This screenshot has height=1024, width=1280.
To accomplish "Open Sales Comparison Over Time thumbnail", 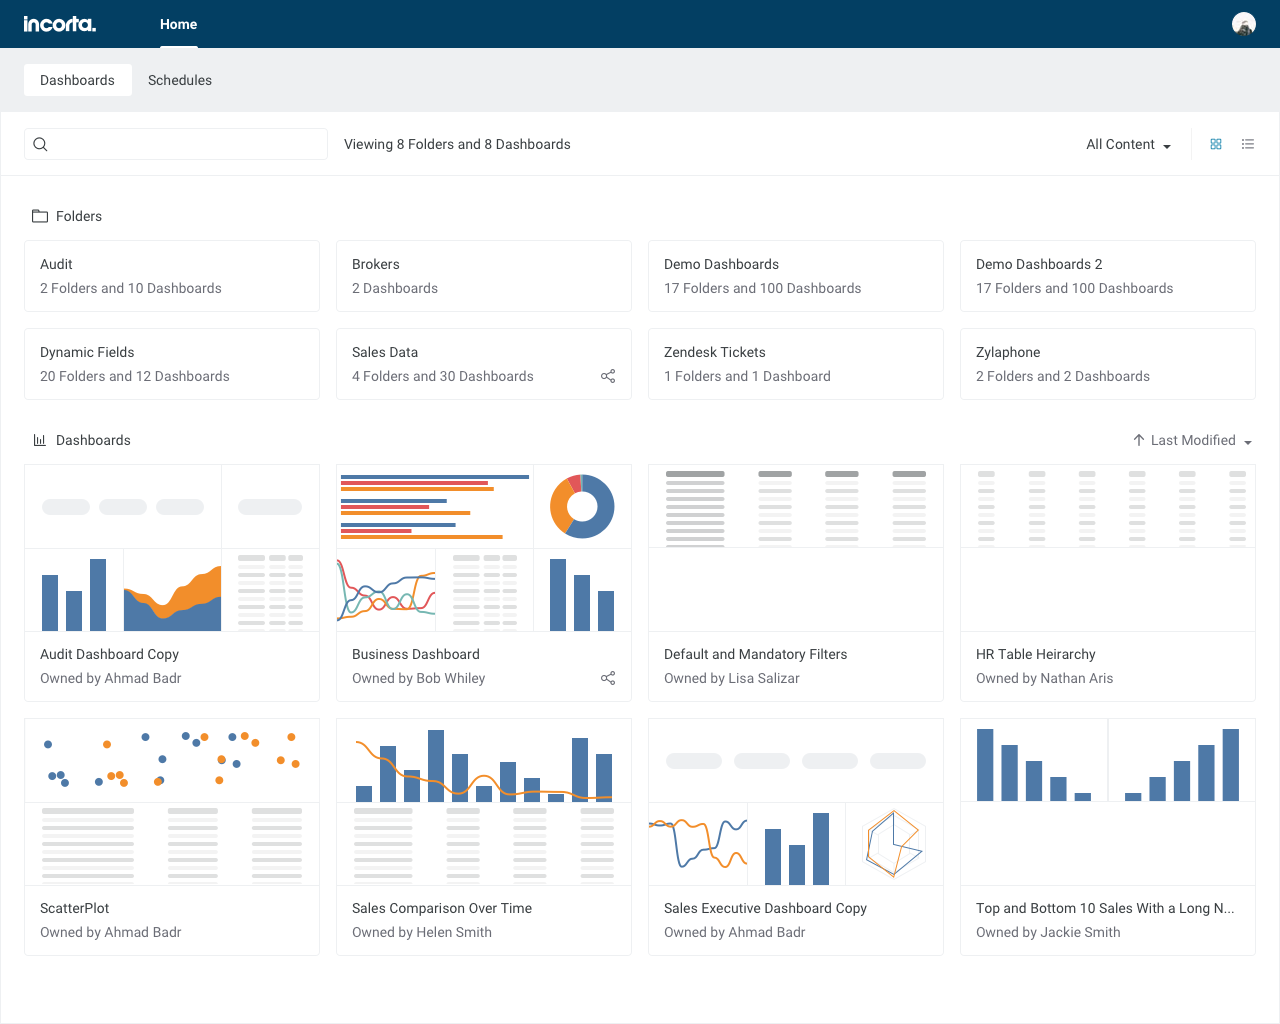I will pos(484,802).
